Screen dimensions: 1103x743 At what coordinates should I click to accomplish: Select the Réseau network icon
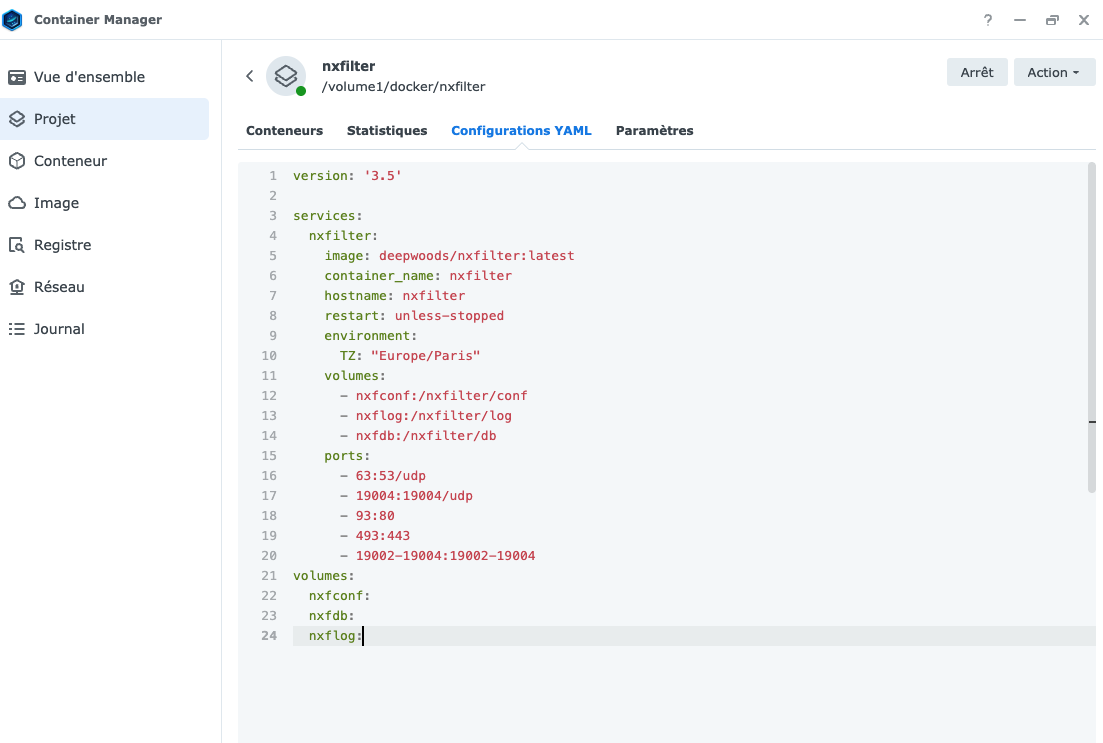tap(17, 287)
